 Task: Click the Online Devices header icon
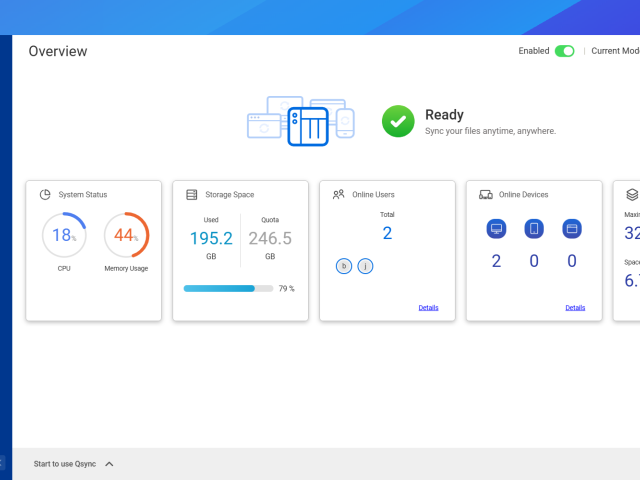tap(485, 195)
